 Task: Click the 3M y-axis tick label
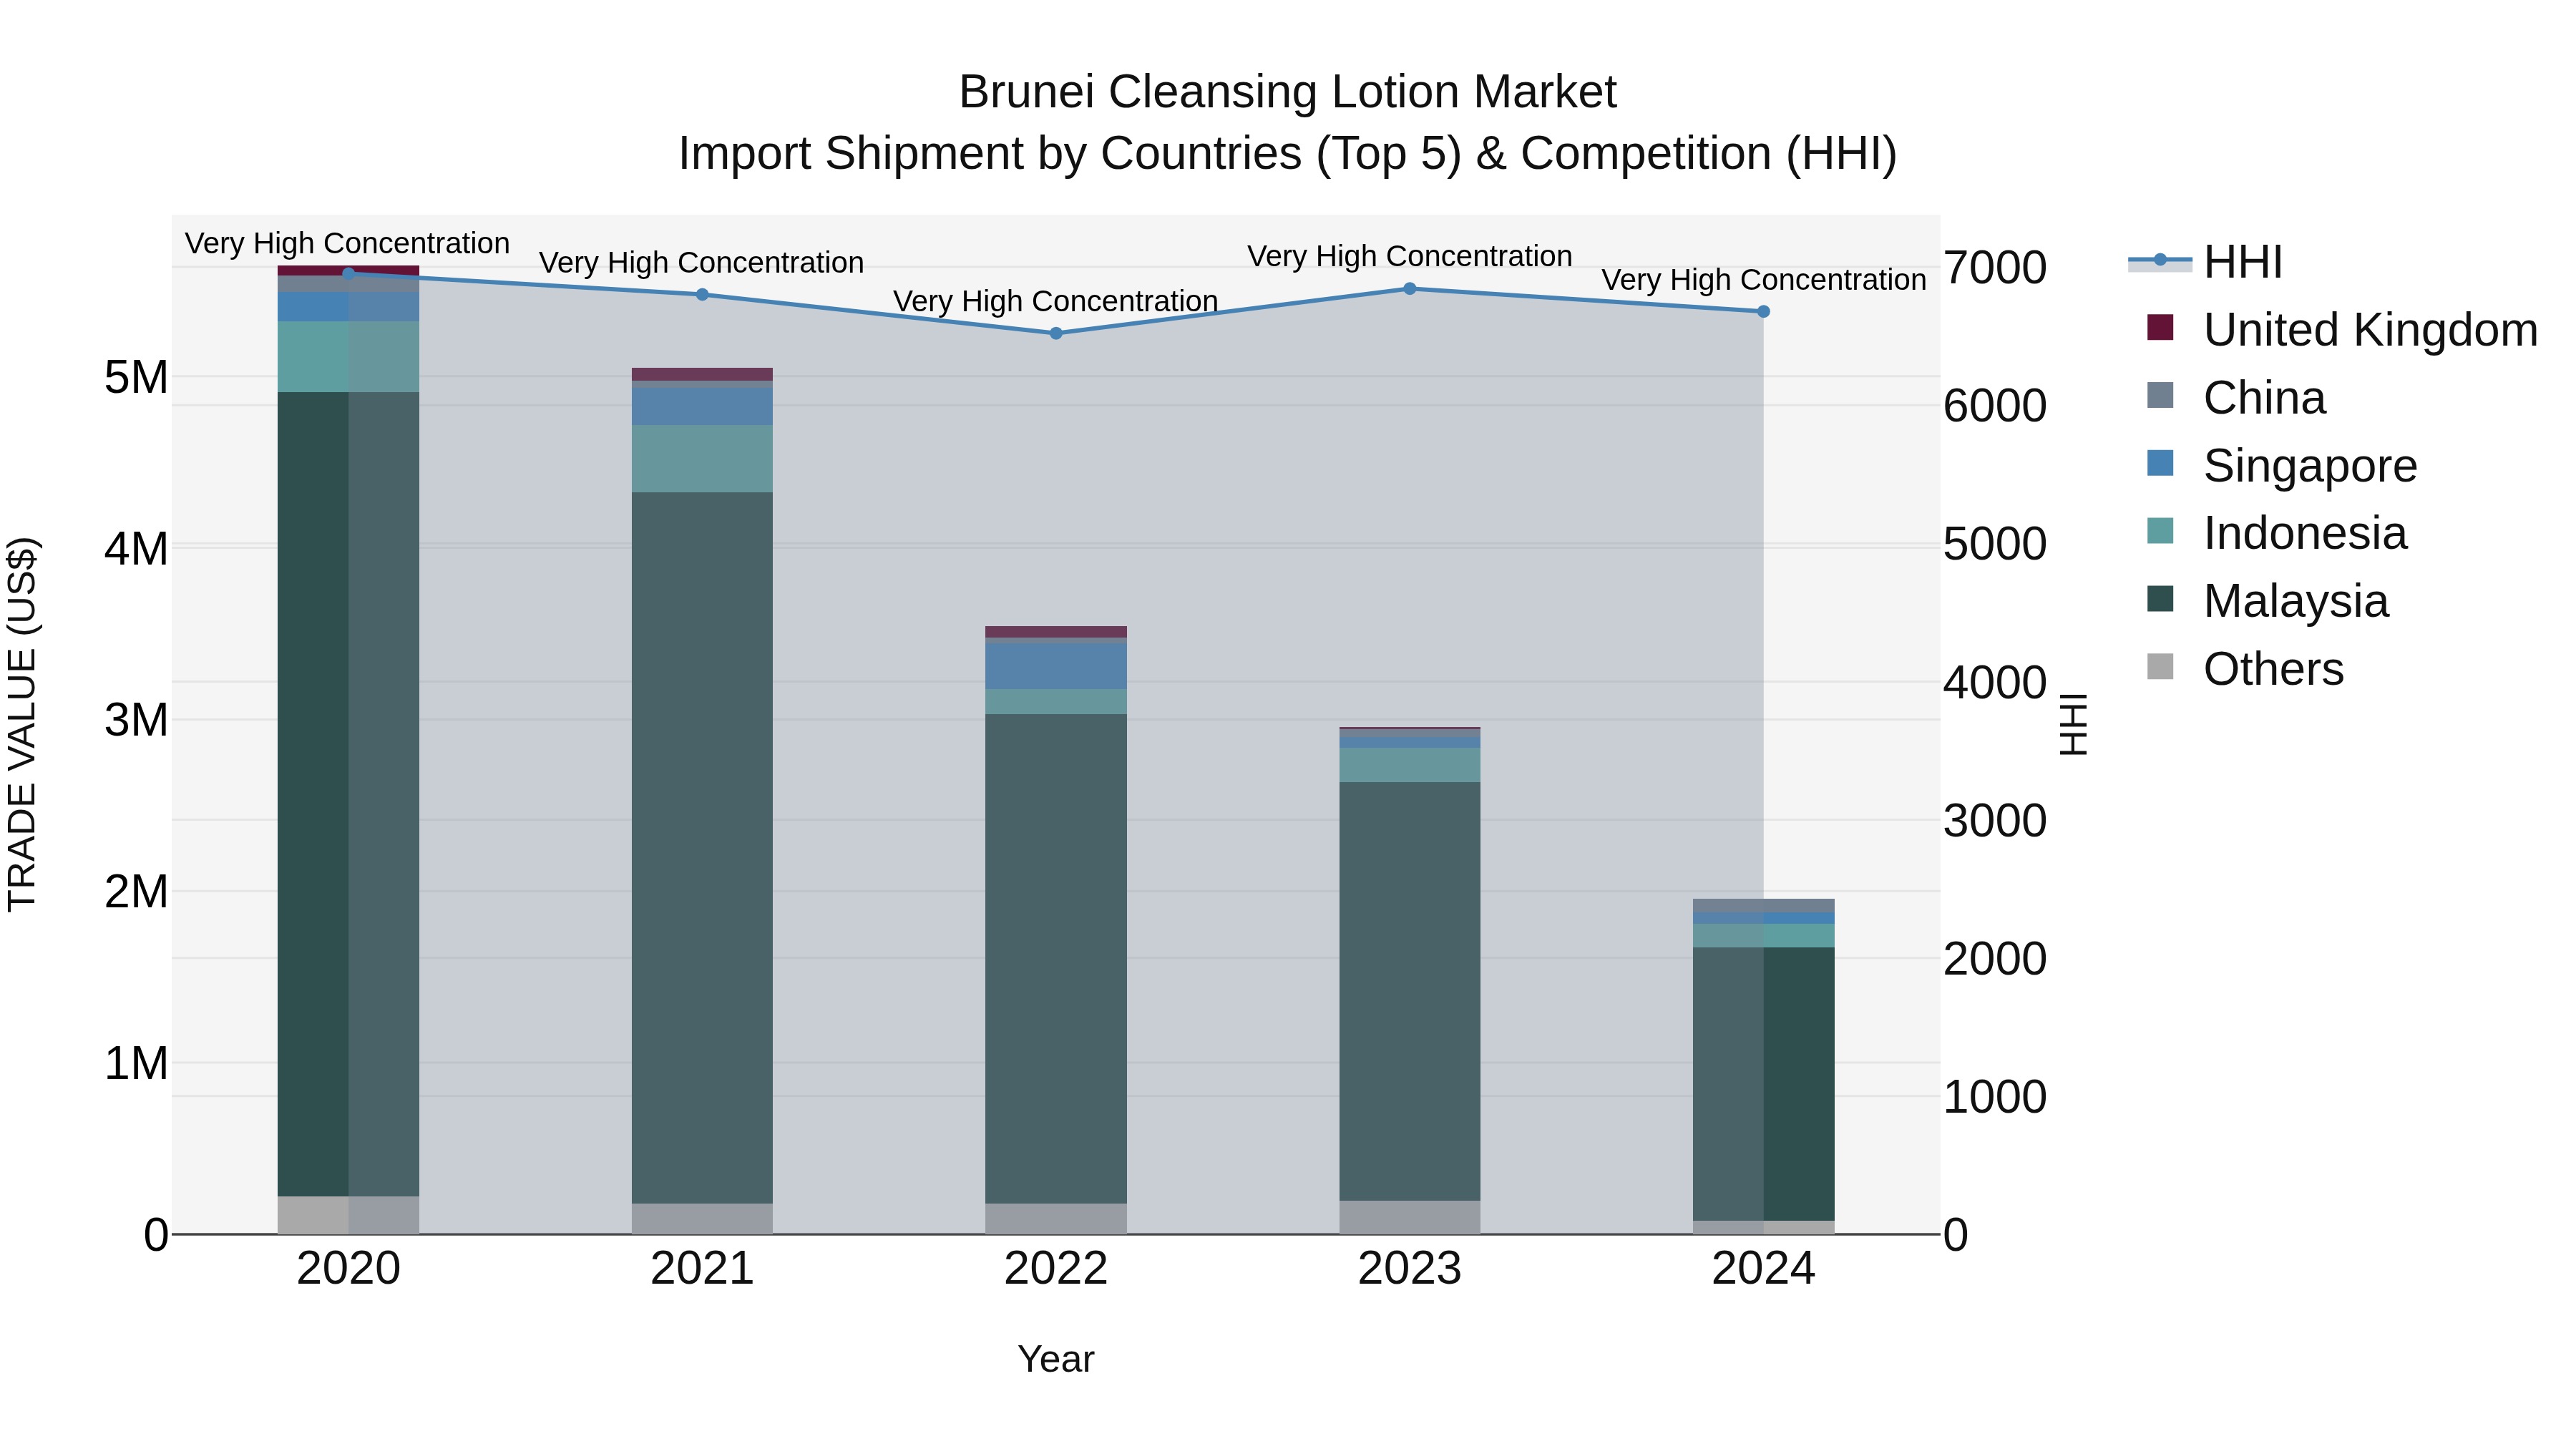(x=136, y=721)
